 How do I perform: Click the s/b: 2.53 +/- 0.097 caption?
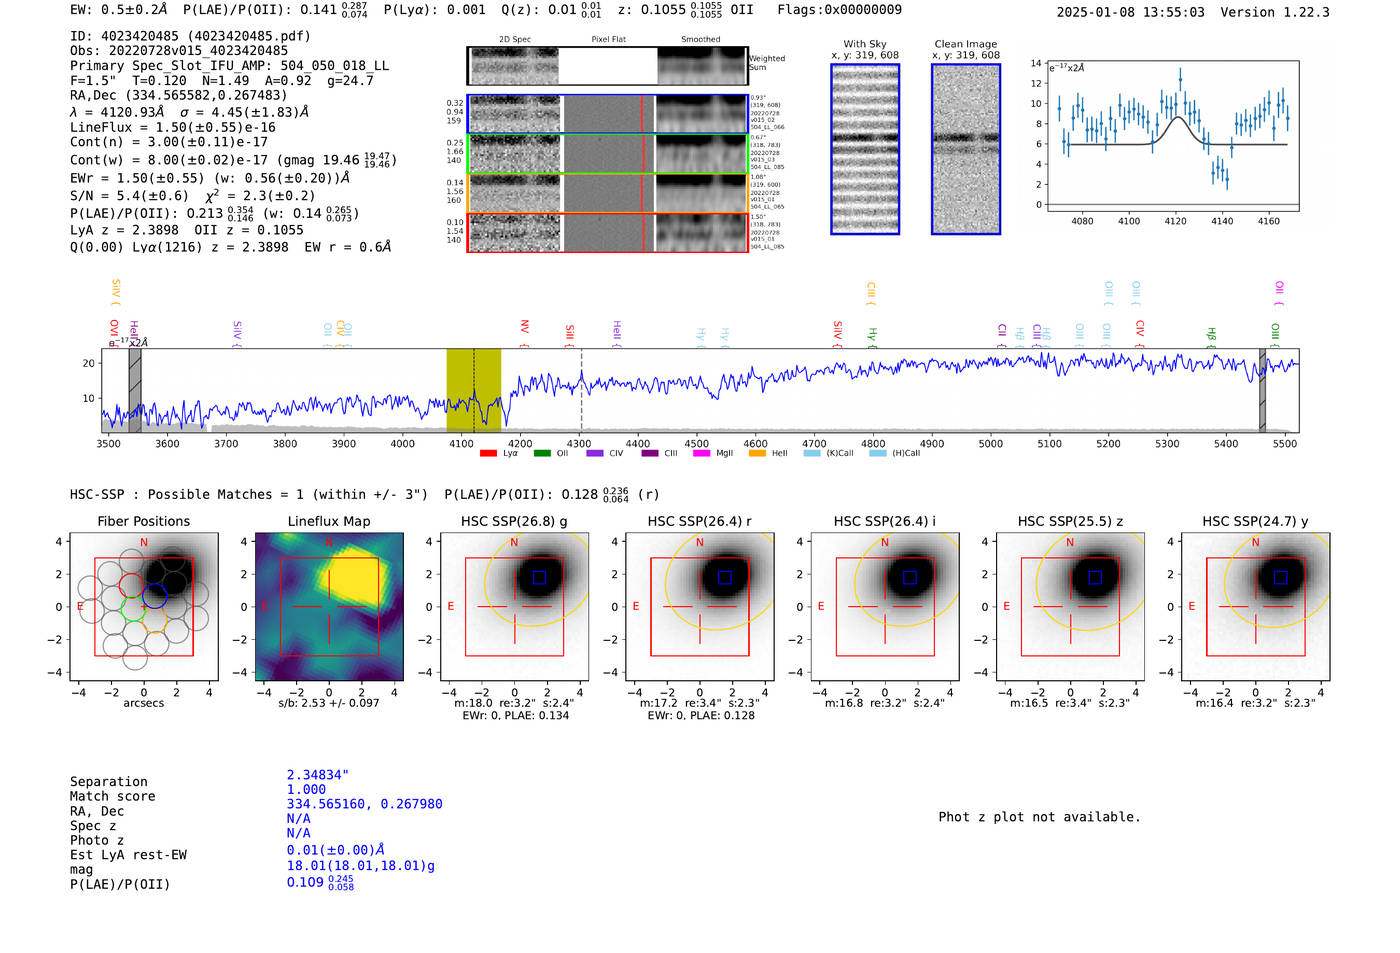(x=329, y=703)
